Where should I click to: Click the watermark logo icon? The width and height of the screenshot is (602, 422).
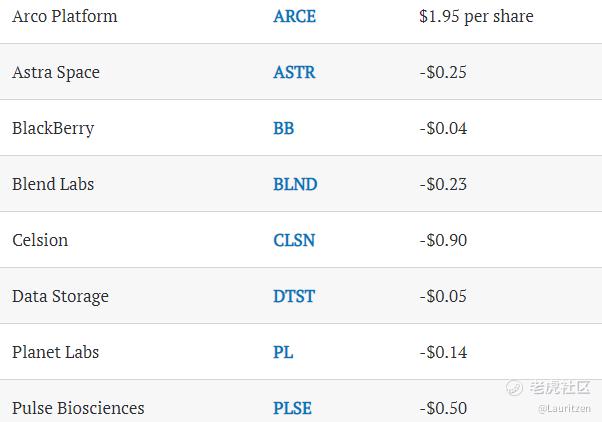click(x=514, y=387)
